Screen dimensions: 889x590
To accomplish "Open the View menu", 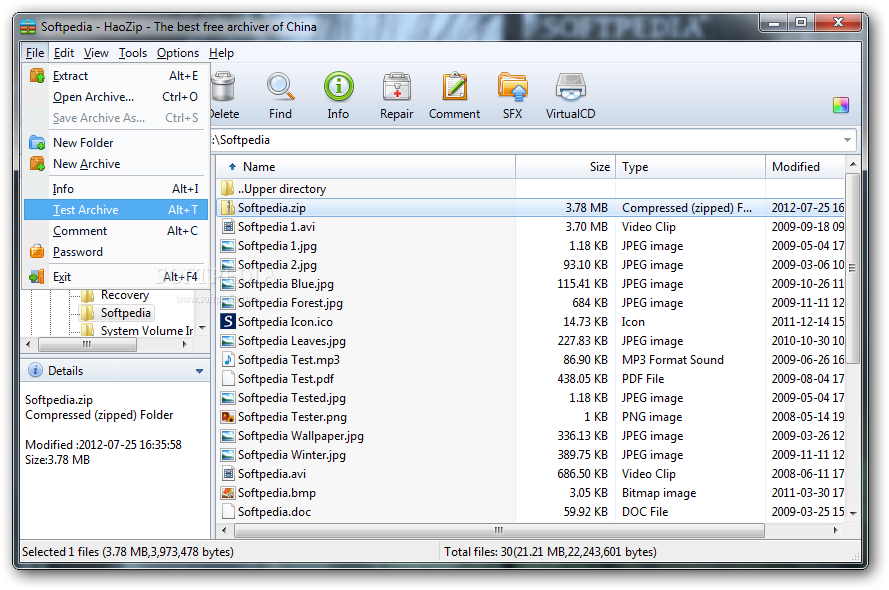I will pos(96,53).
